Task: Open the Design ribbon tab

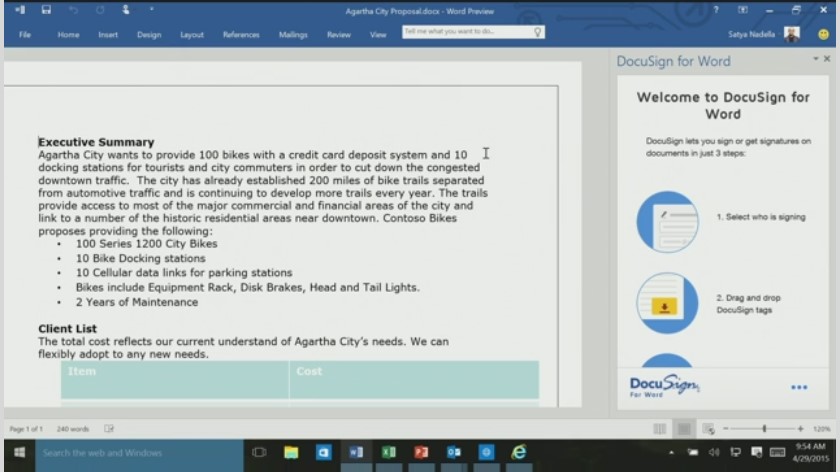Action: tap(149, 34)
